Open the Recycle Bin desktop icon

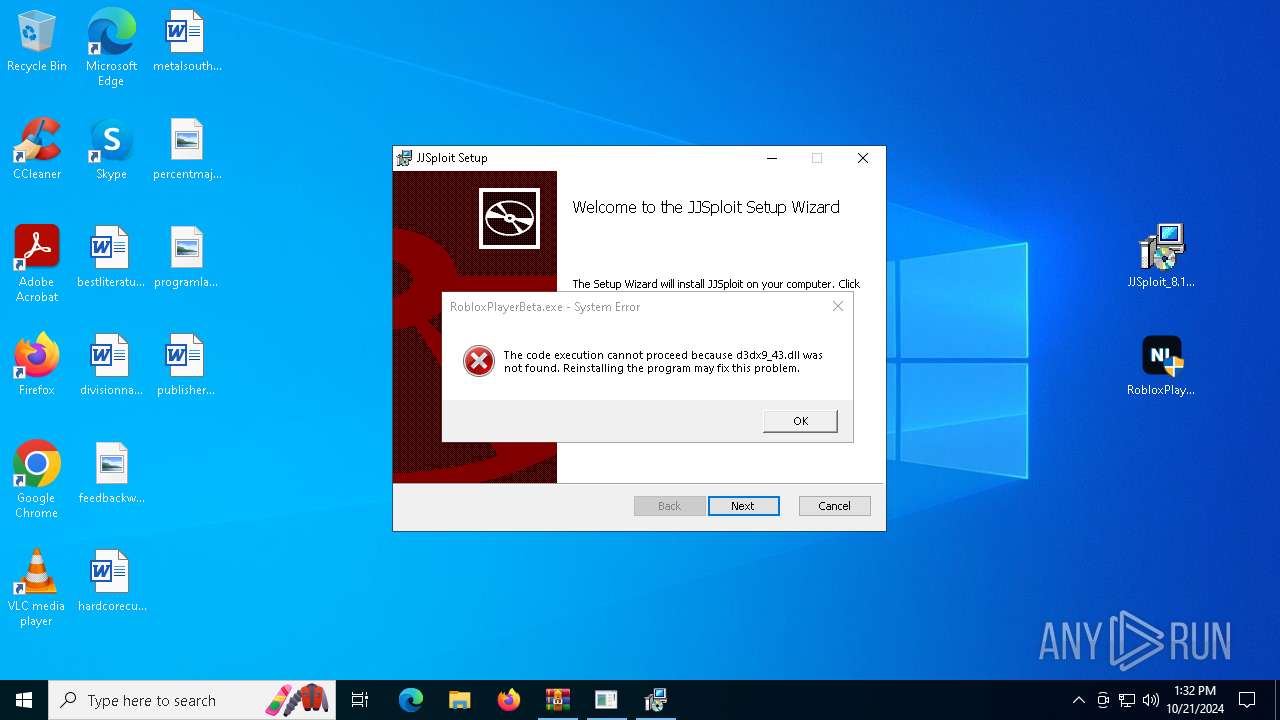point(37,42)
